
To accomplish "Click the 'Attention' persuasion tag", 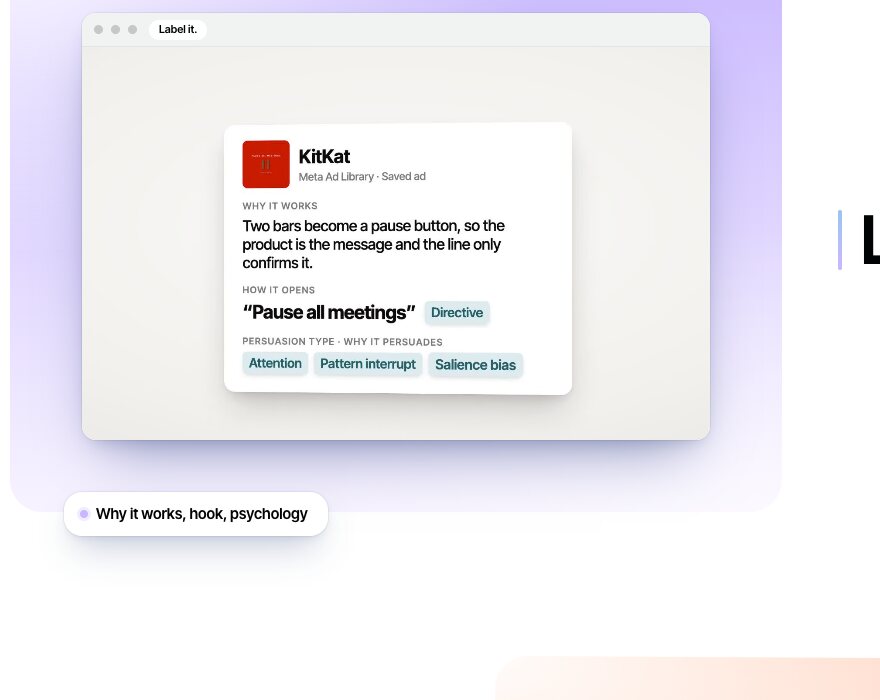I will click(275, 363).
